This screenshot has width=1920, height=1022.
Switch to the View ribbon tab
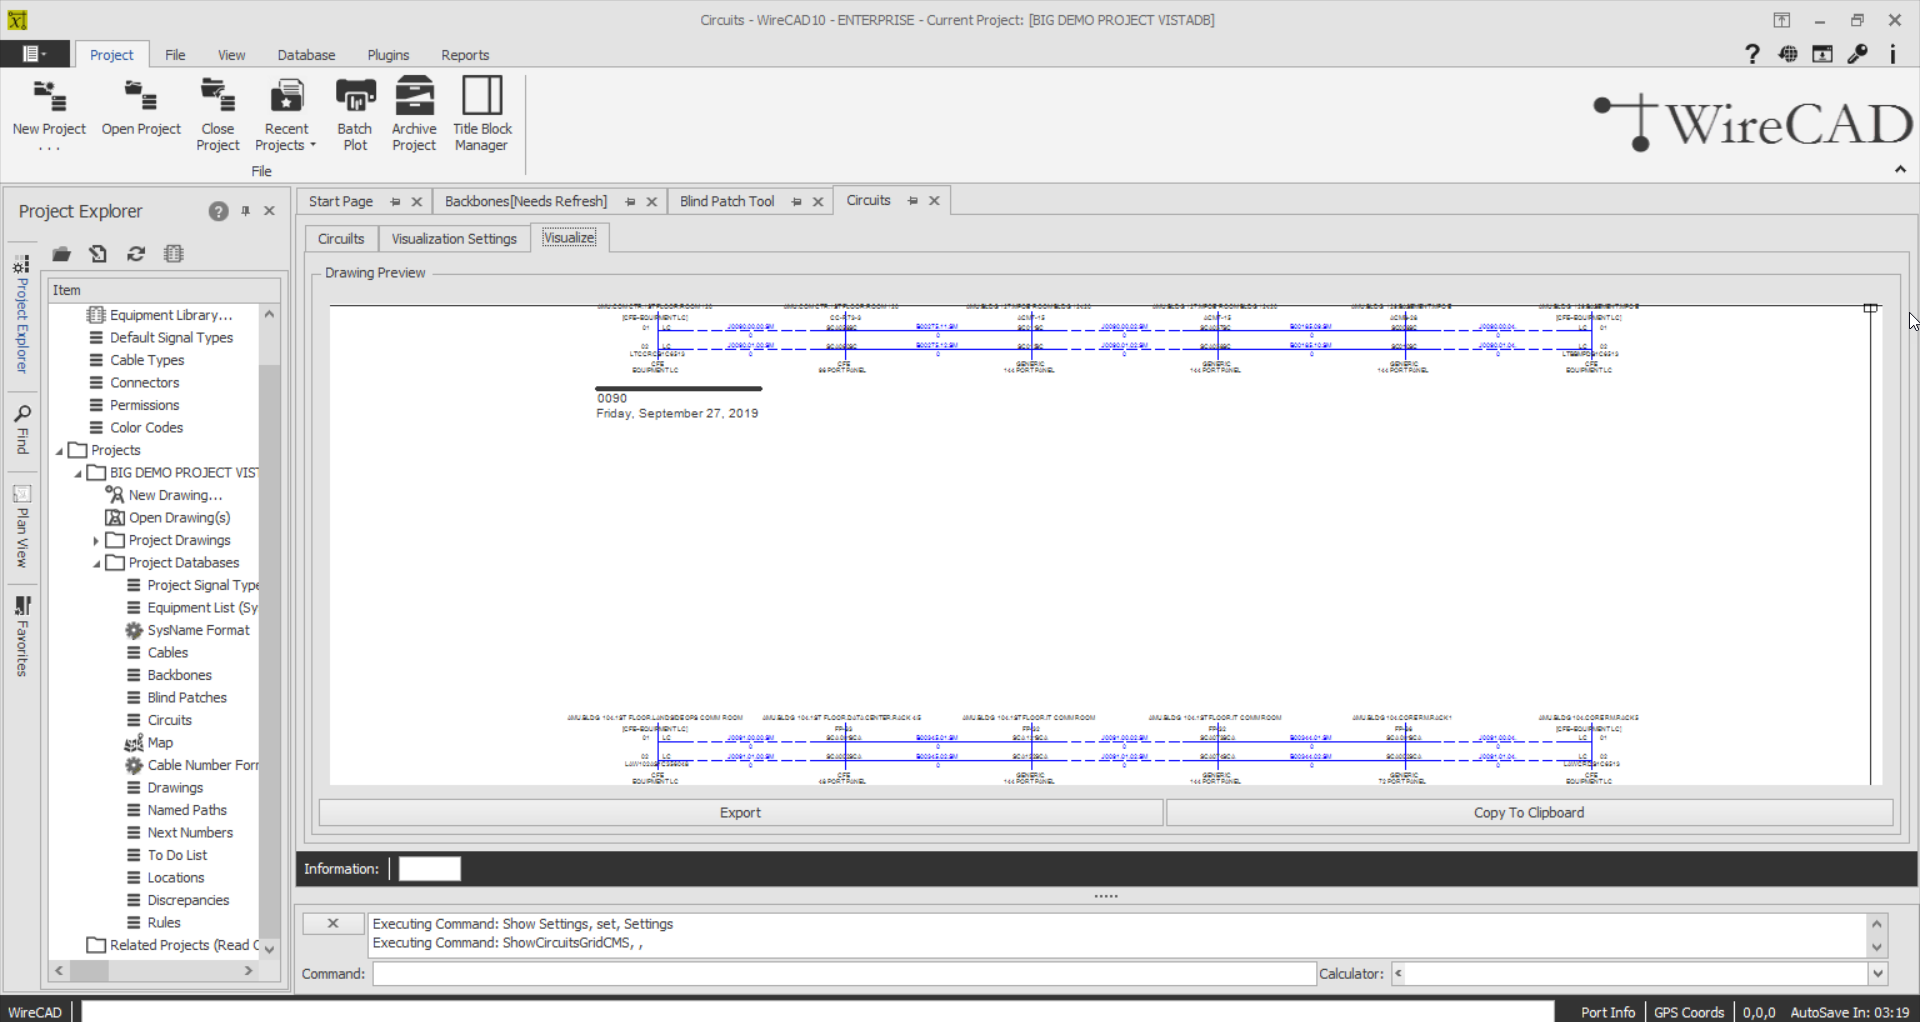point(231,55)
